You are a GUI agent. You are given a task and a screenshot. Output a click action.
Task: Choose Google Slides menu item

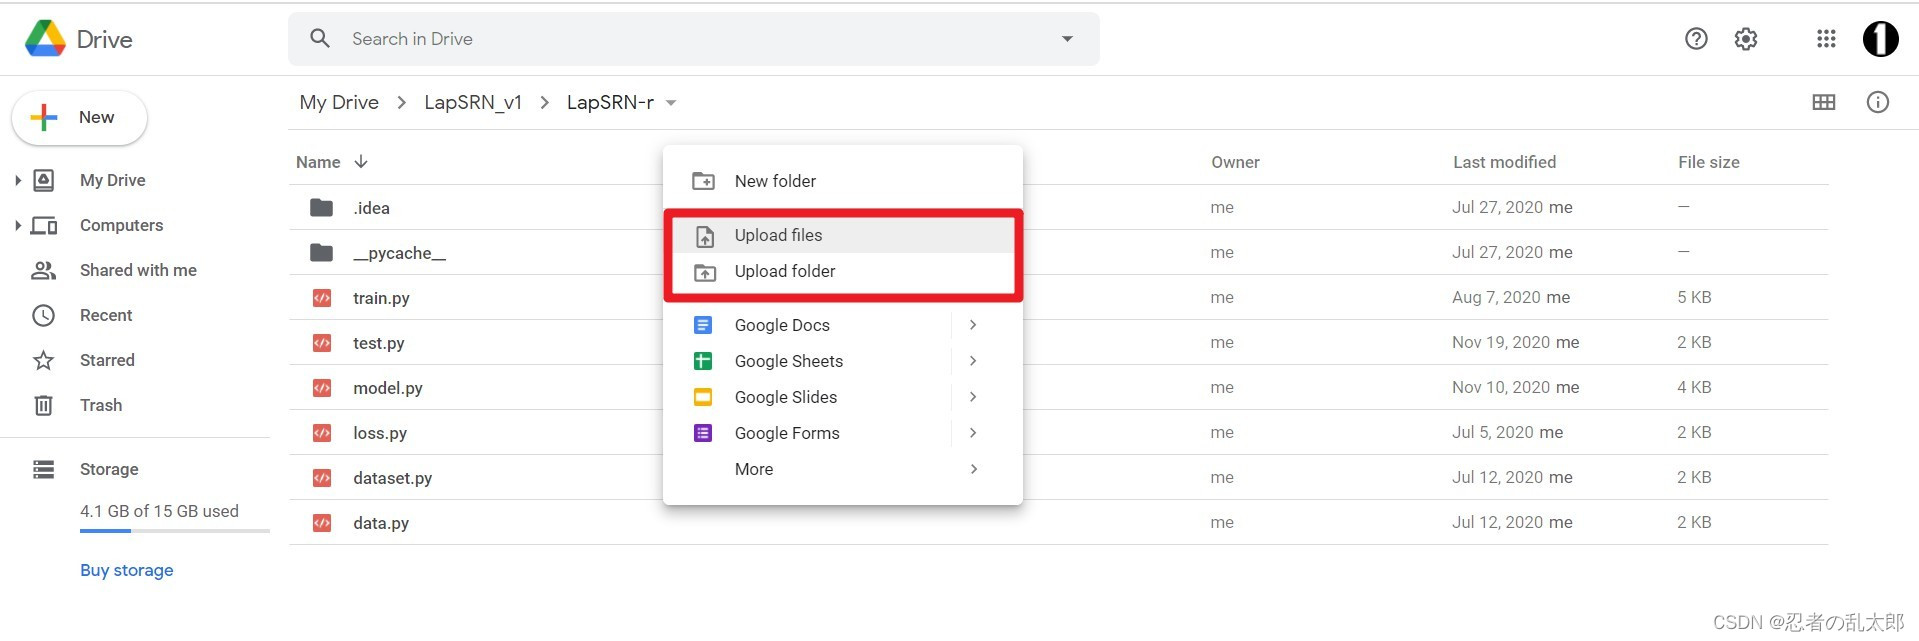[x=843, y=397]
